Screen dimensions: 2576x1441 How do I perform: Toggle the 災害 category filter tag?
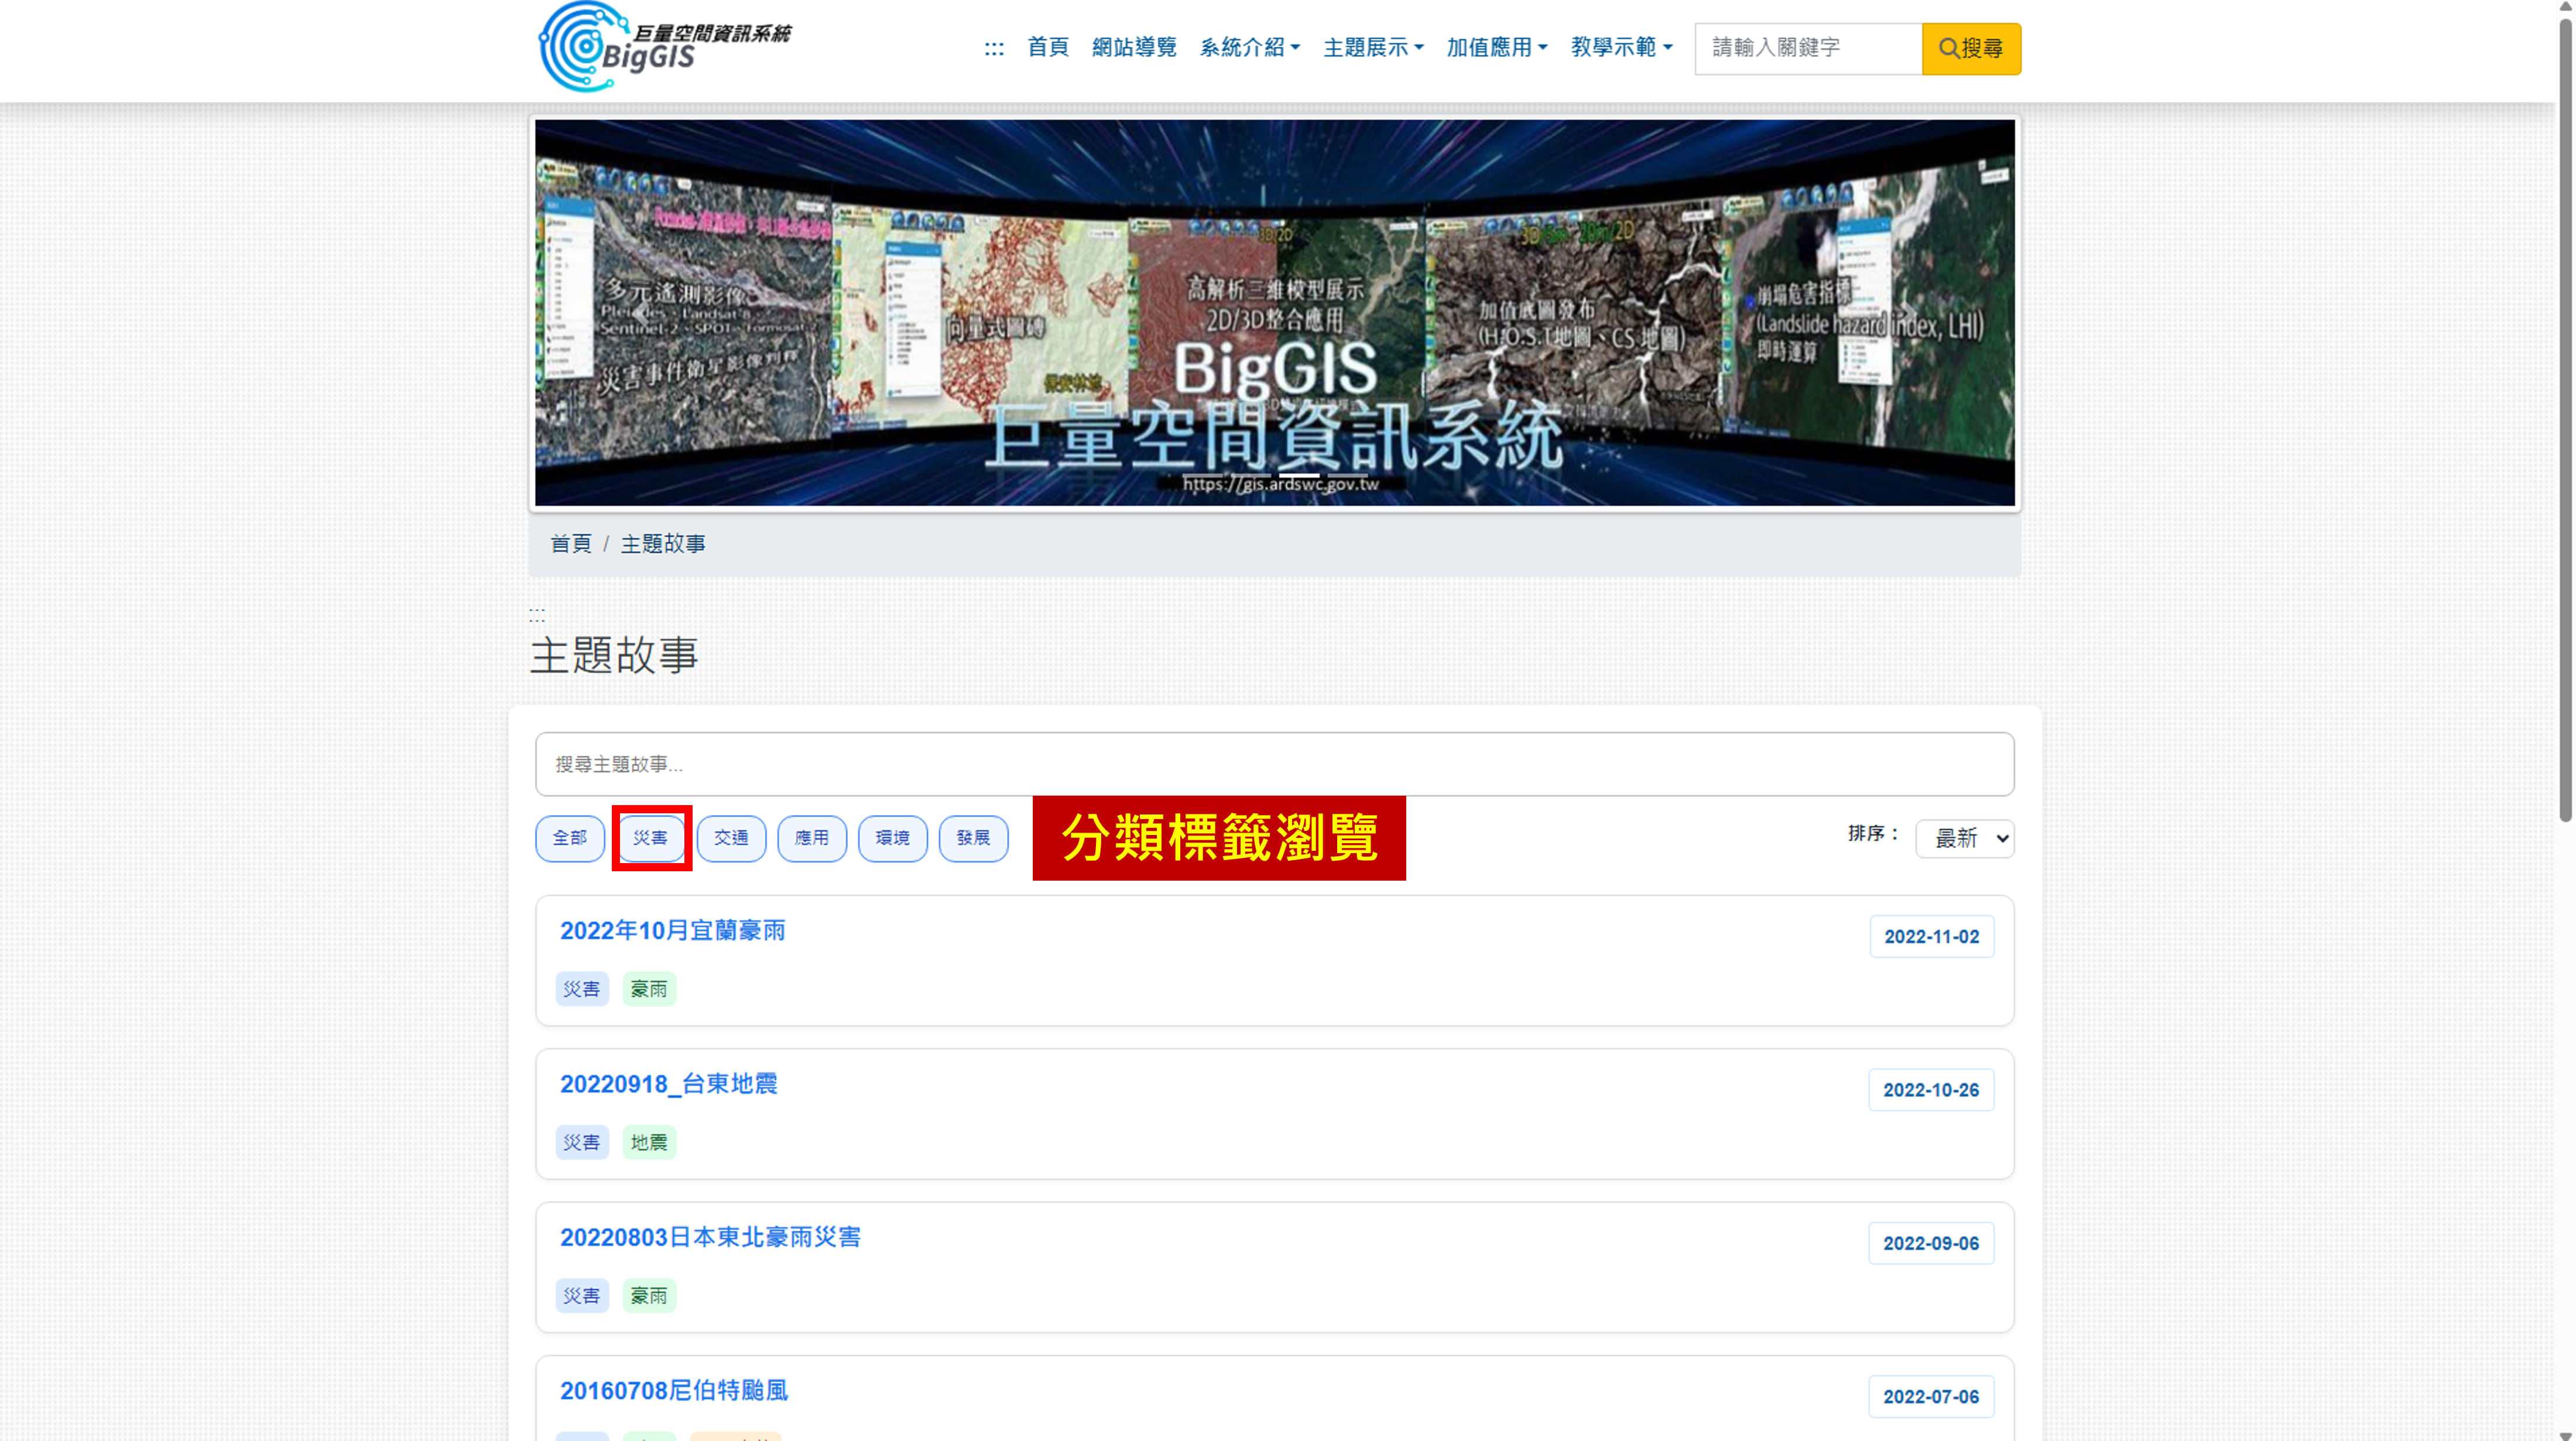click(x=650, y=837)
